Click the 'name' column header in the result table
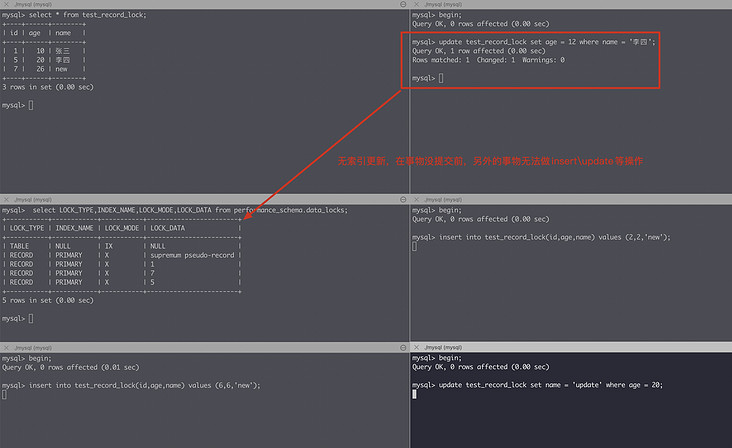This screenshot has height=448, width=732. point(63,33)
